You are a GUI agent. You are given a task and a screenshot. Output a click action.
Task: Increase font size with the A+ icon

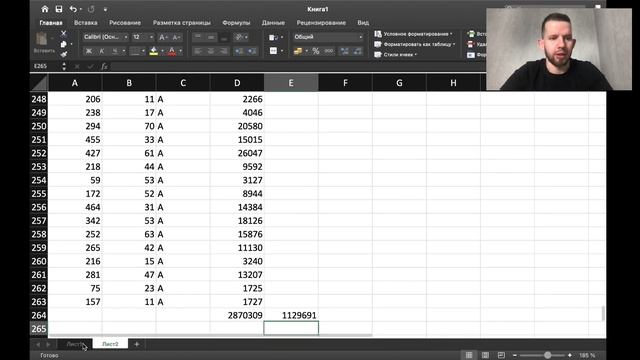(163, 37)
